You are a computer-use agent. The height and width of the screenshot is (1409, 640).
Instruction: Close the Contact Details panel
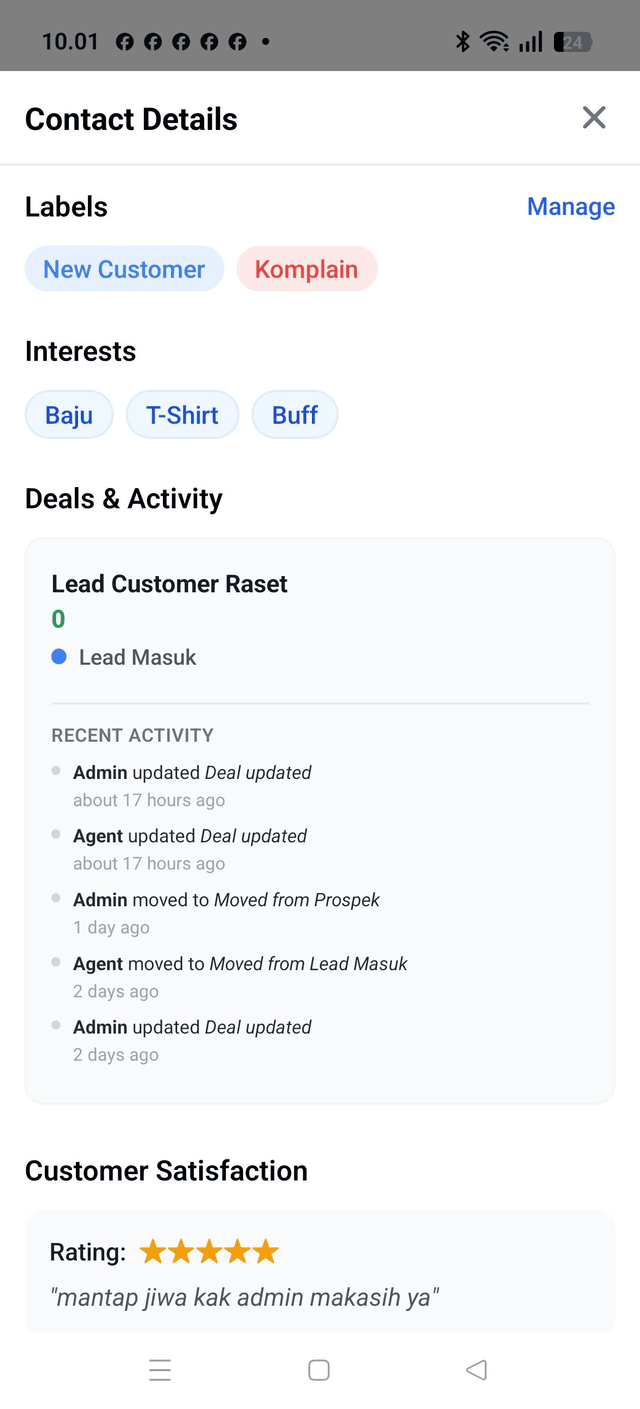click(x=594, y=118)
